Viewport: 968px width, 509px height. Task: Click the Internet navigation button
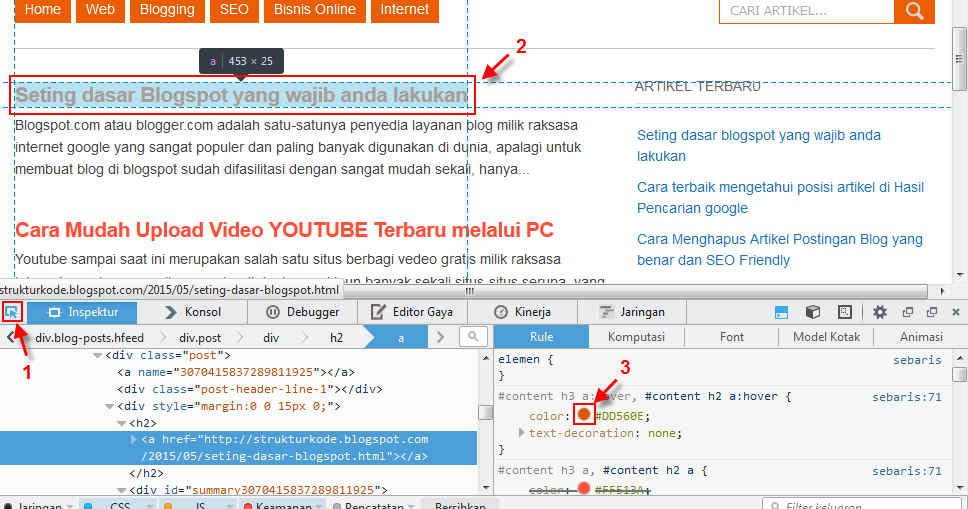pos(405,11)
